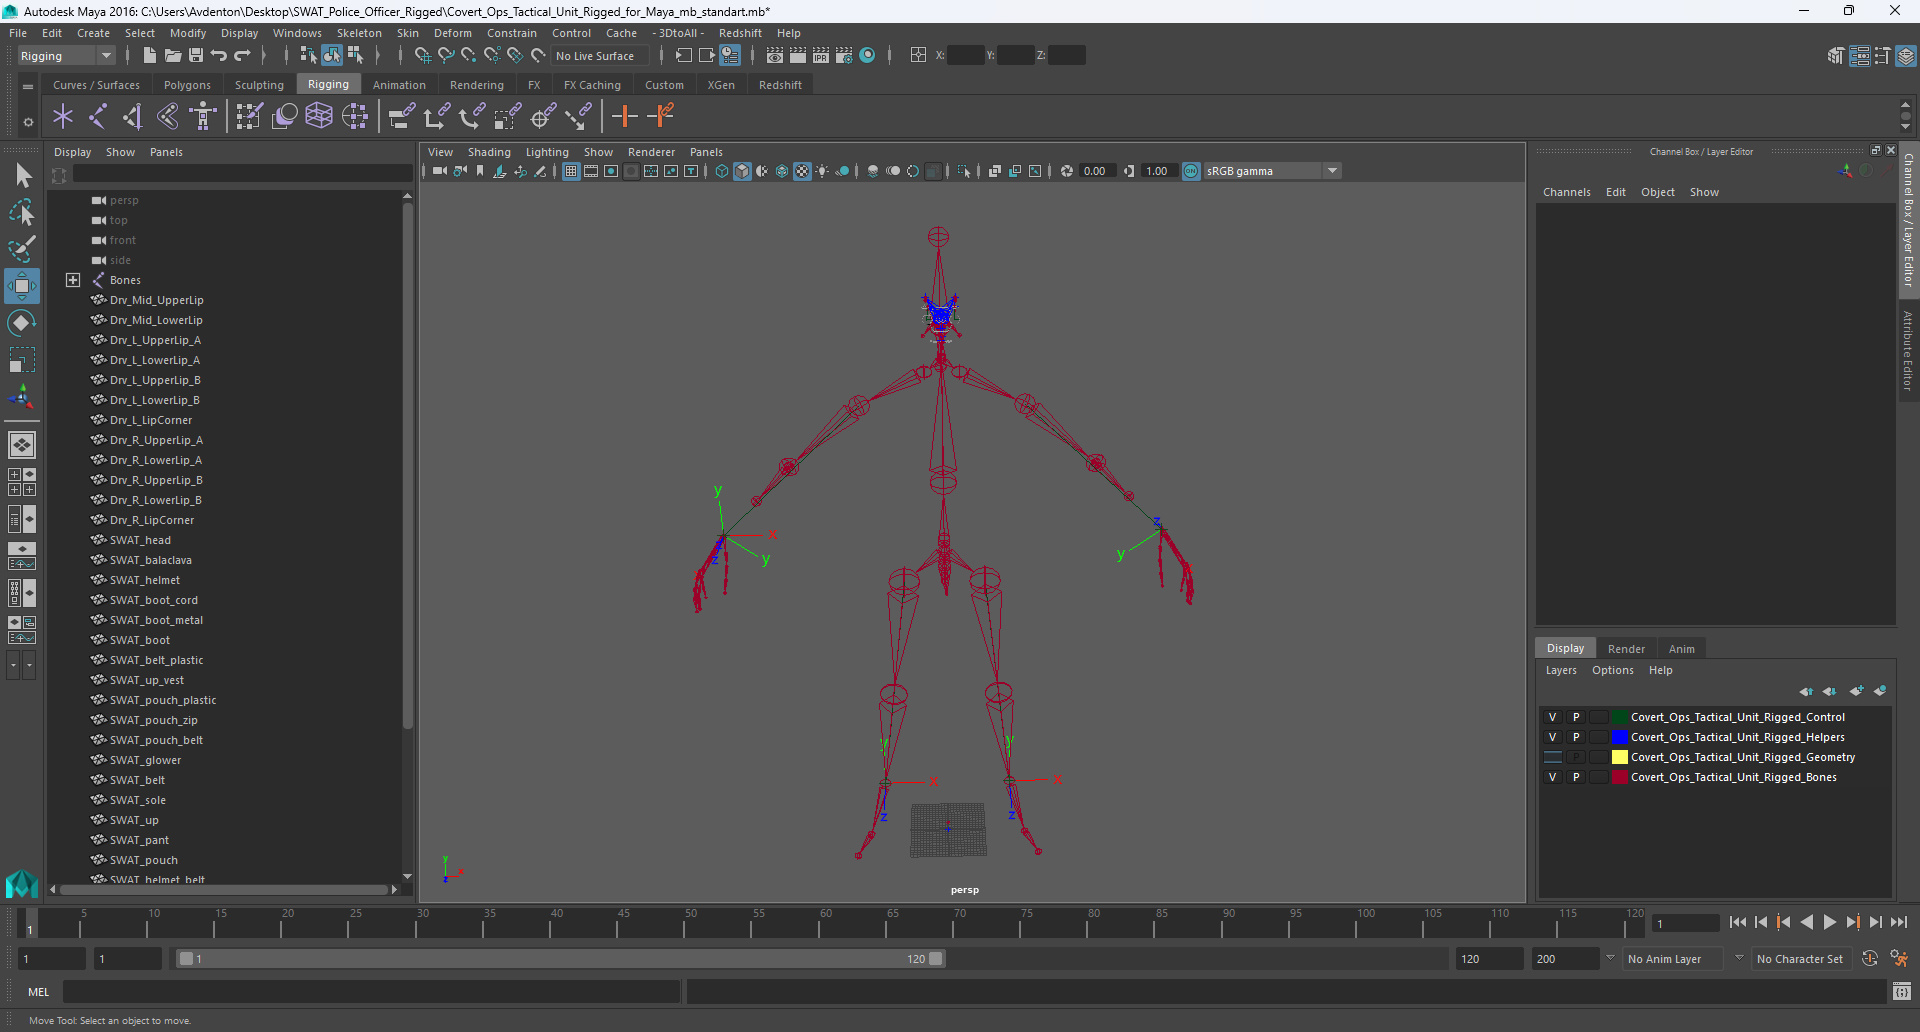
Task: Click Create new layer with selected icon
Action: tap(1880, 691)
